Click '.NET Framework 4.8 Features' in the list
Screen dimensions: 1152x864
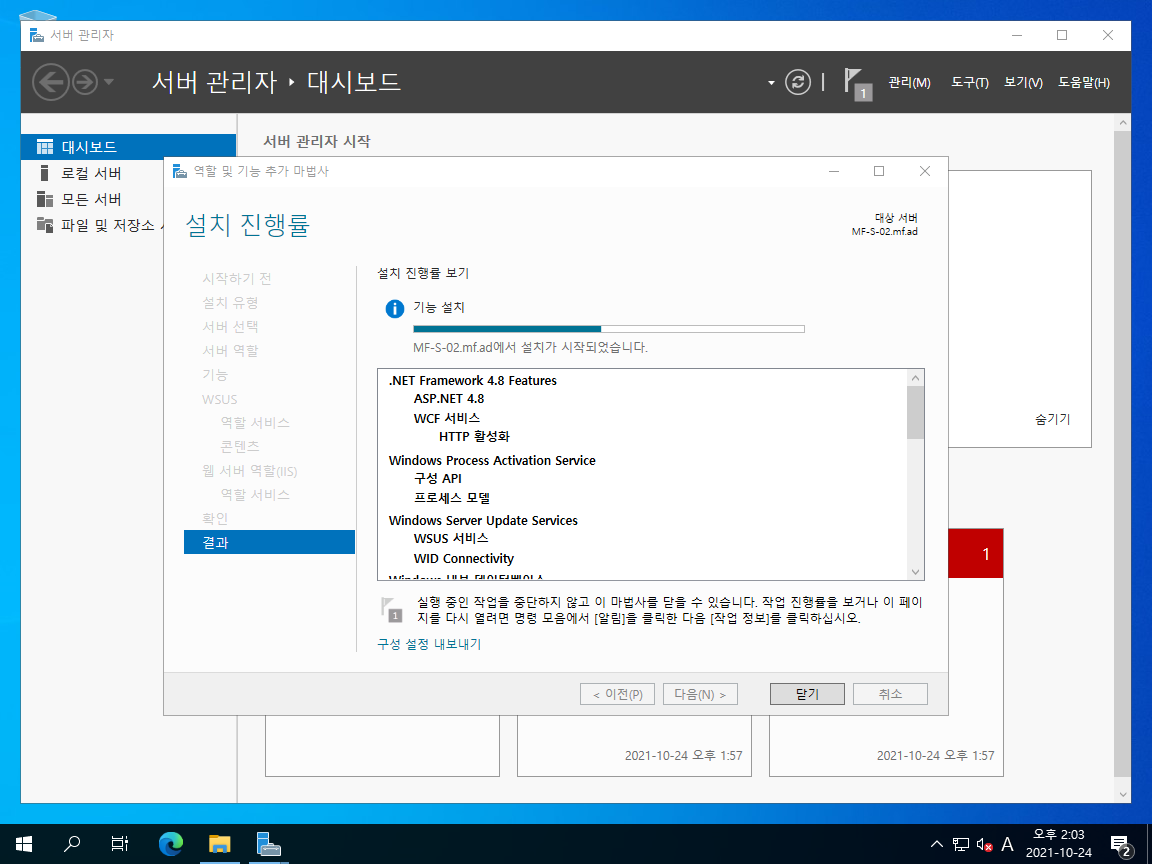click(472, 381)
